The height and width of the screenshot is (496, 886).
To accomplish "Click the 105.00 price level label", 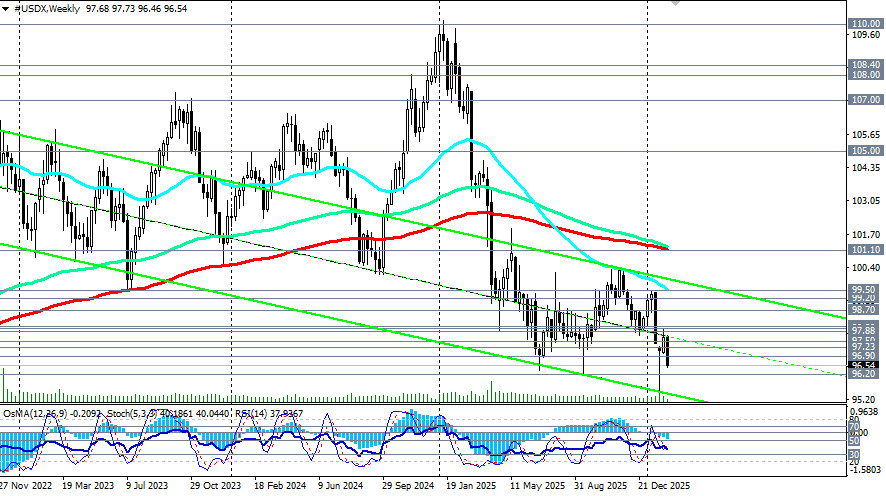I will pos(866,150).
